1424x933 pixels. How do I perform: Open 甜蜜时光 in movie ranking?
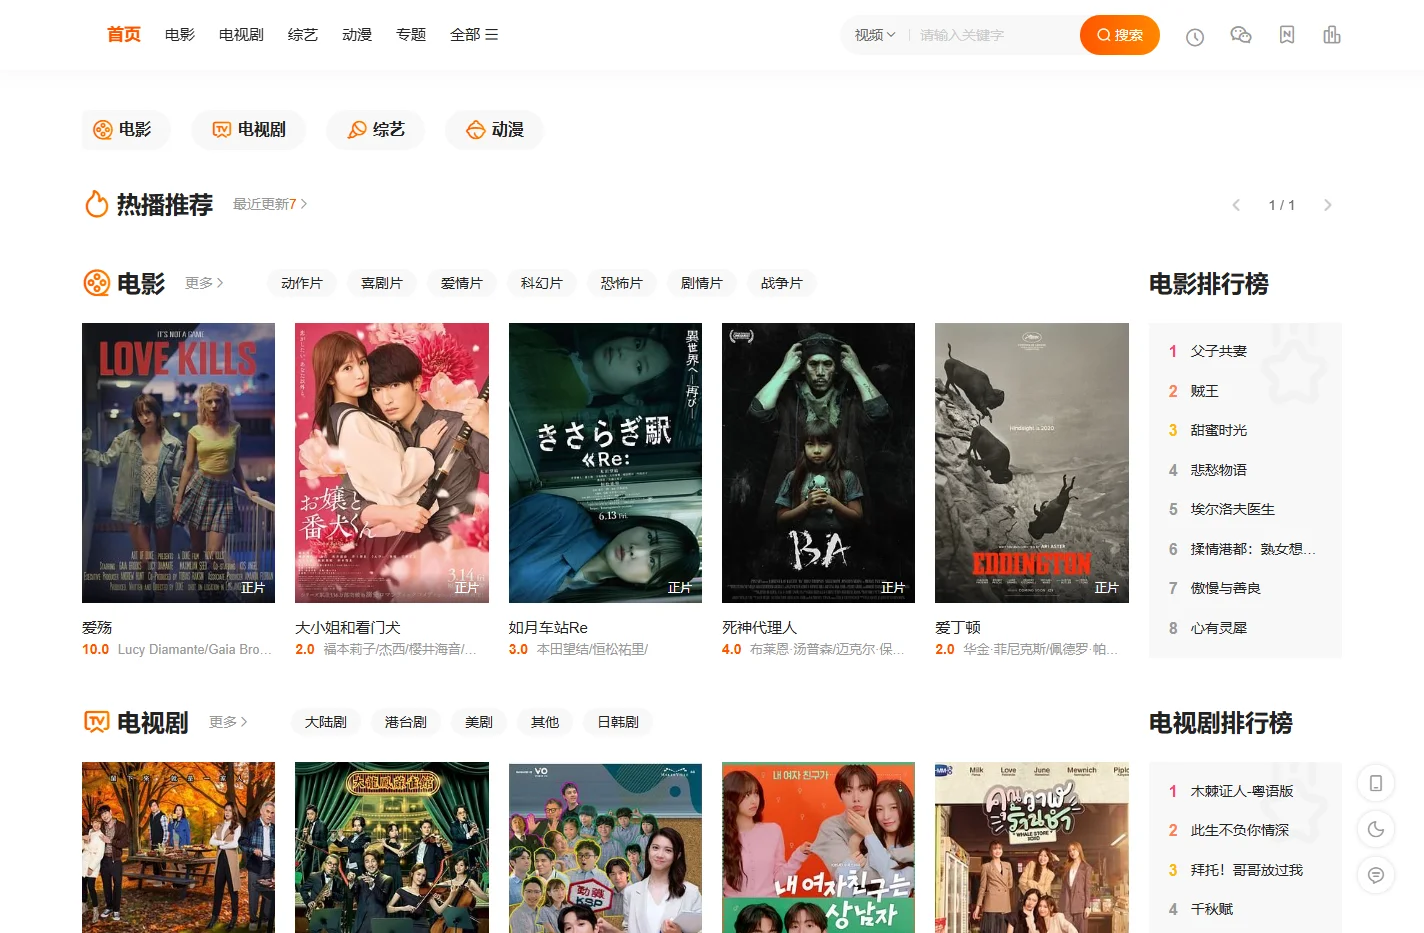tap(1219, 430)
